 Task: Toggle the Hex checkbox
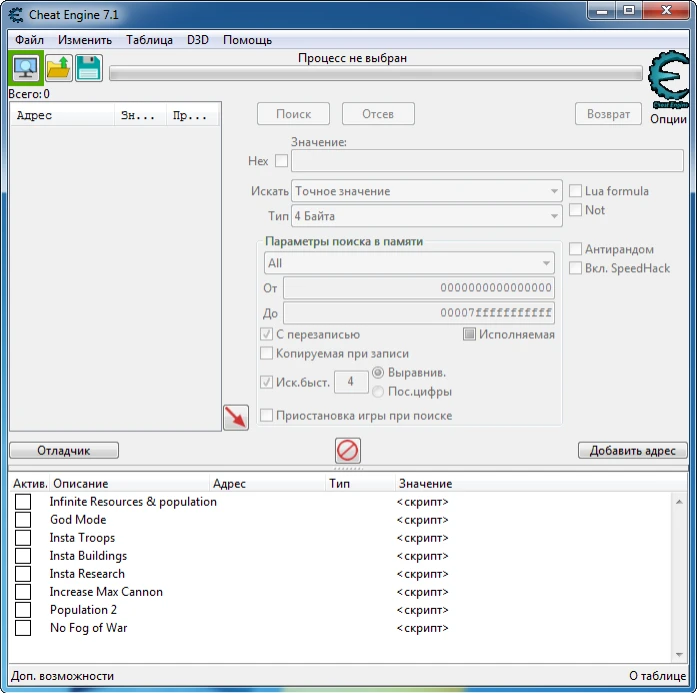(281, 160)
